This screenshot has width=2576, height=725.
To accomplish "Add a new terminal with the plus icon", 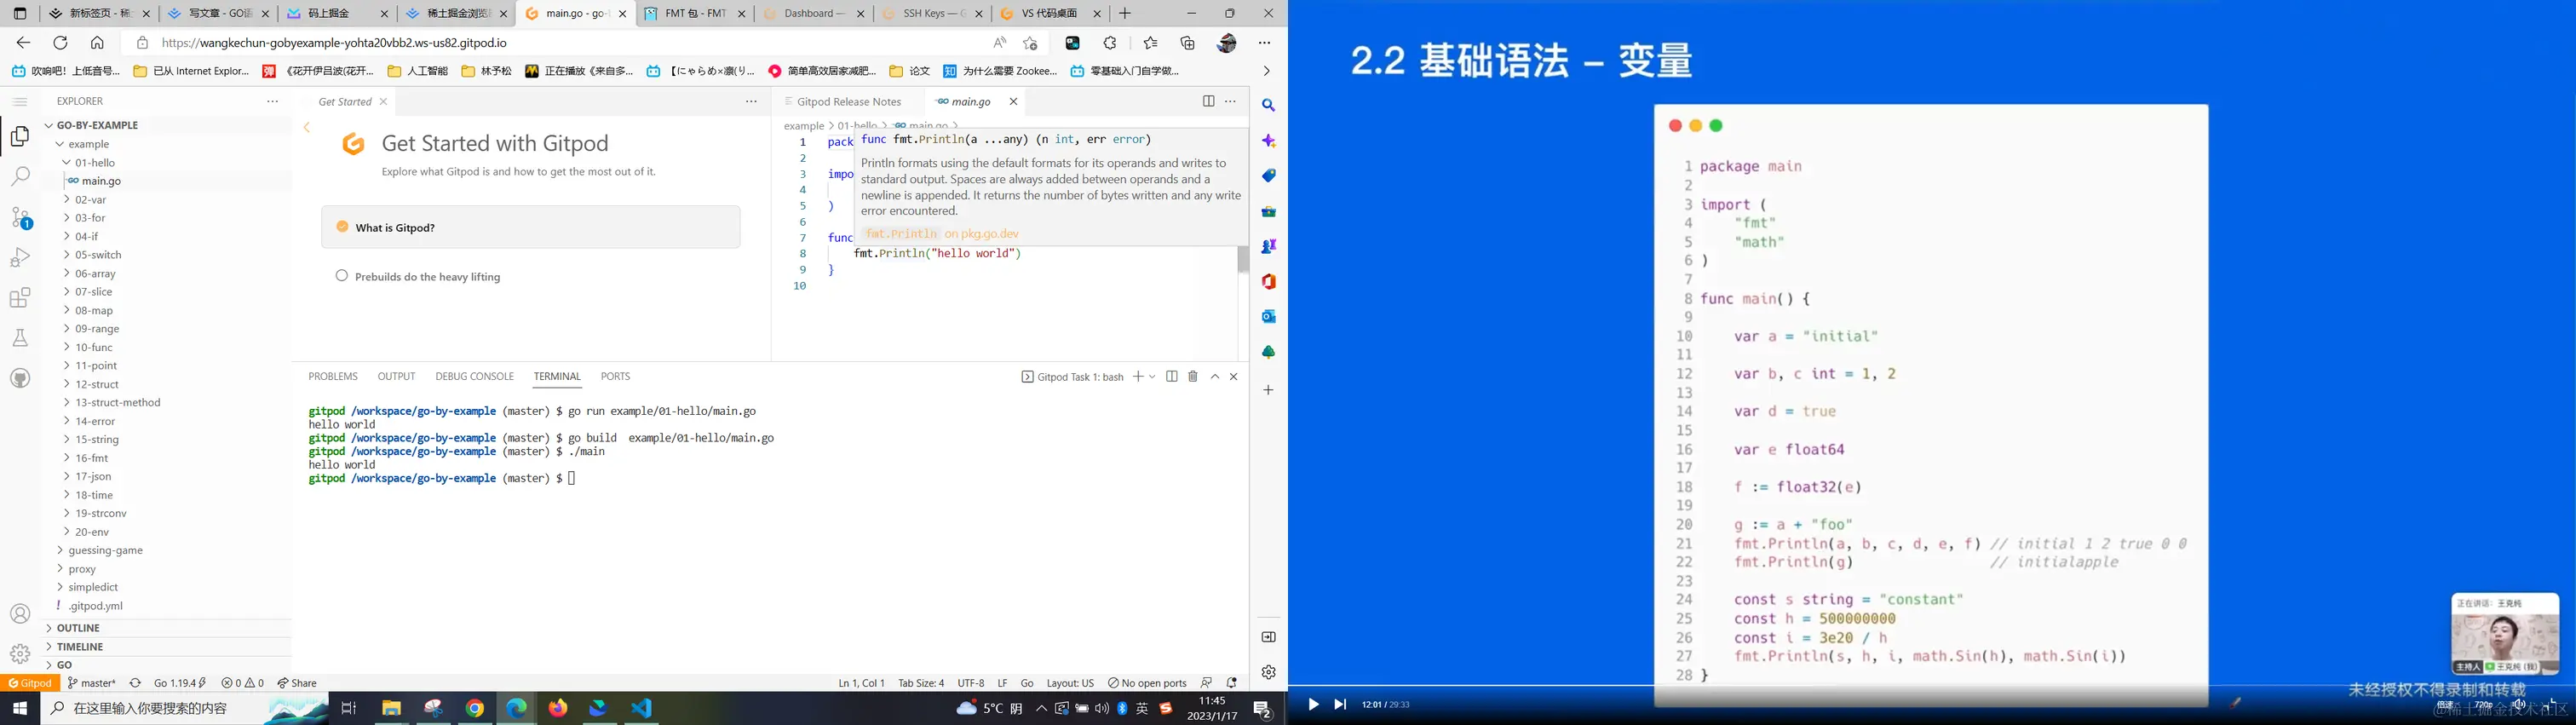I will 1138,376.
